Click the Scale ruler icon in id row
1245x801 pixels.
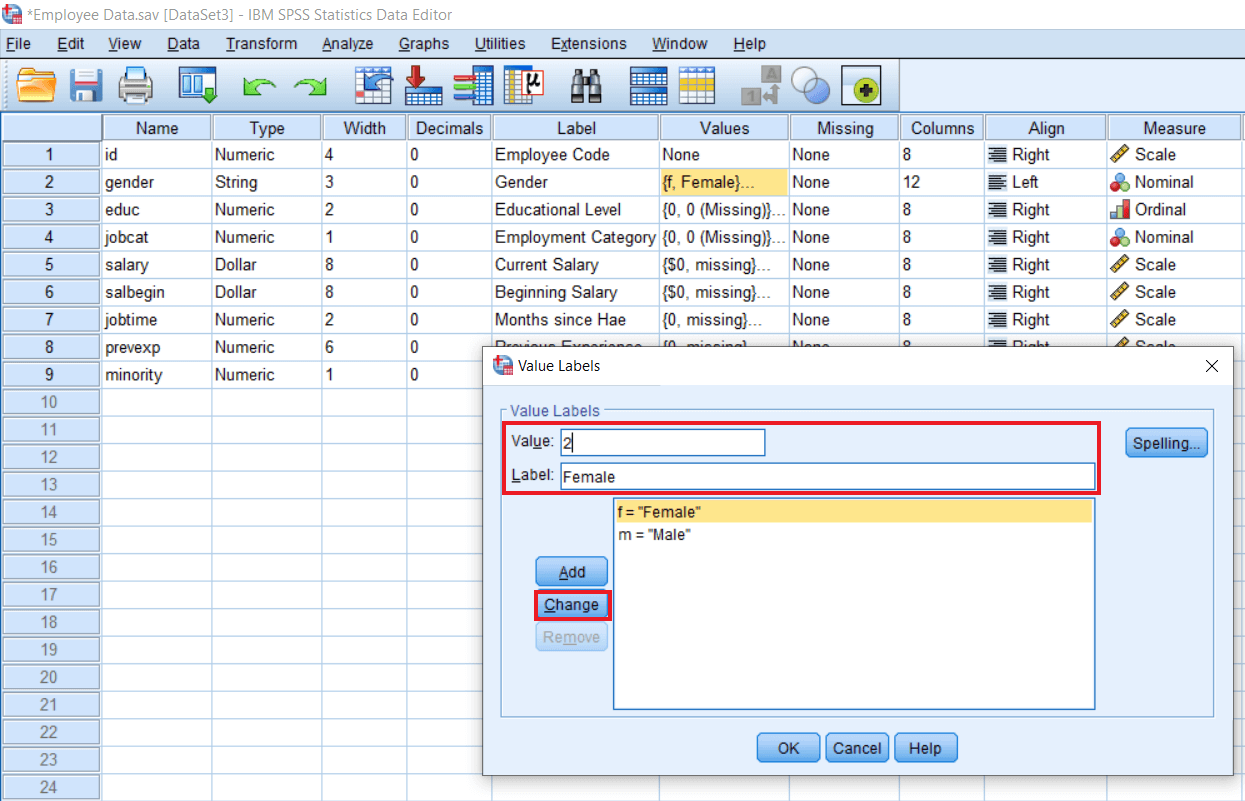(1119, 155)
